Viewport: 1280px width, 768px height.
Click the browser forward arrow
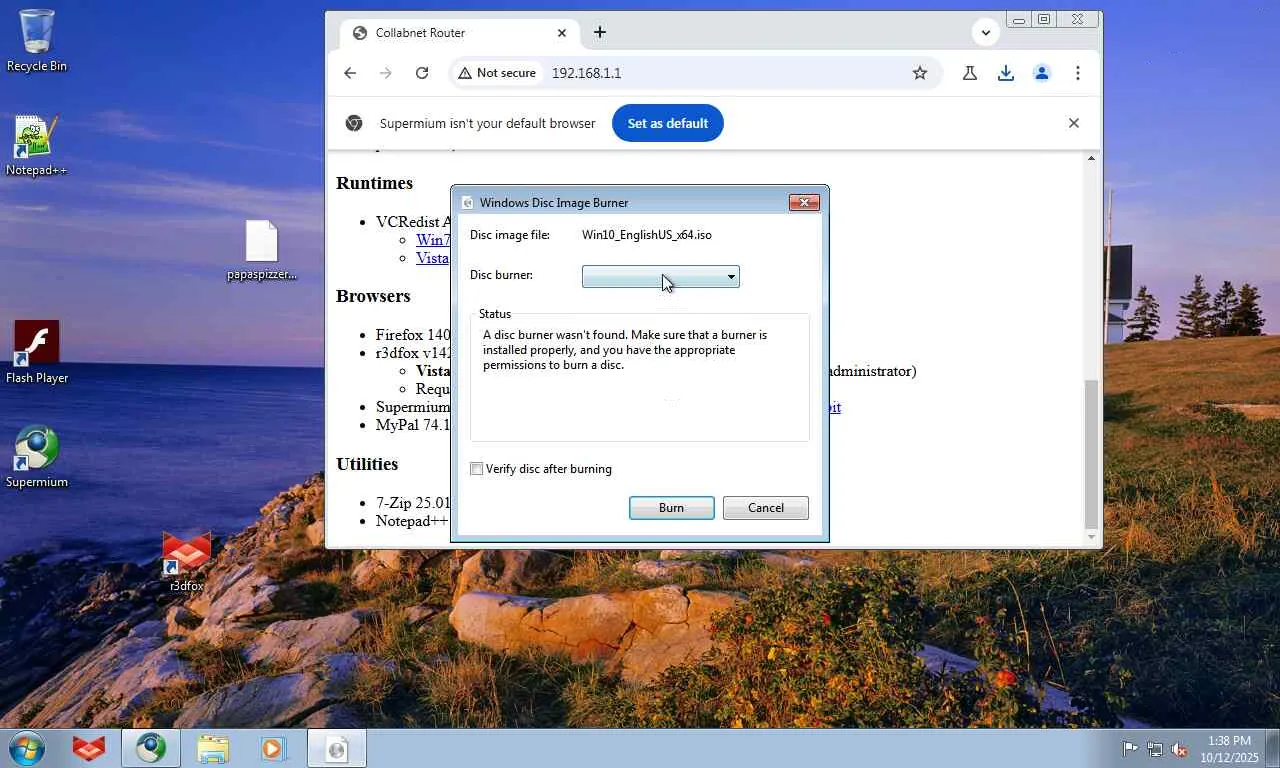(386, 73)
